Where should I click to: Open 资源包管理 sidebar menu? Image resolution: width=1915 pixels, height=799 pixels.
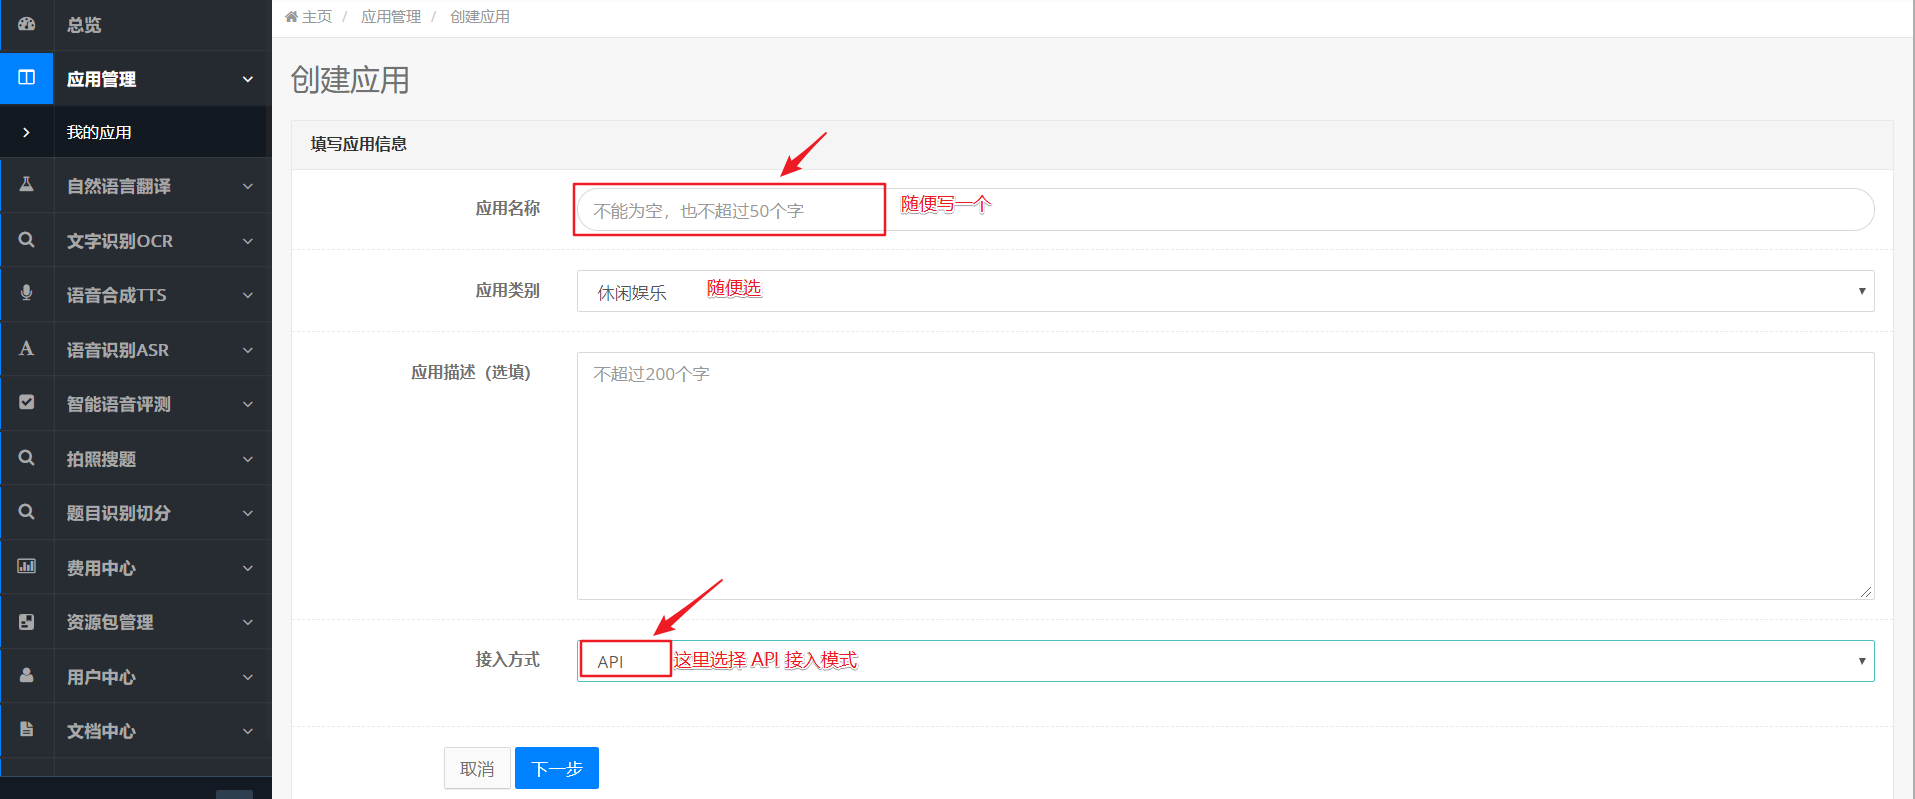(x=136, y=622)
